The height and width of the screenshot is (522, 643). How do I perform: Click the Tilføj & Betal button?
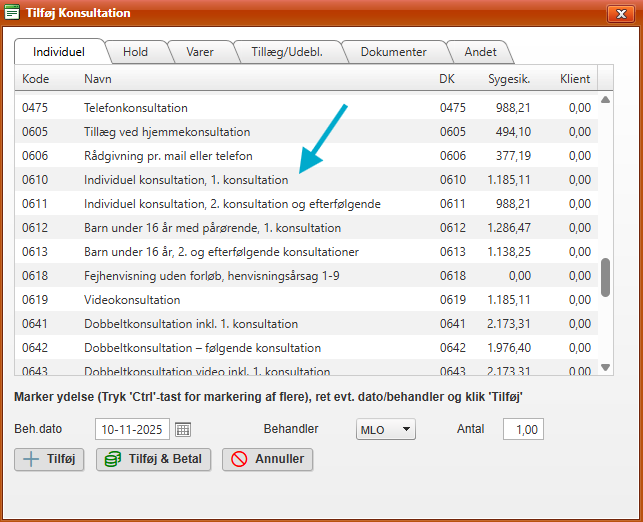pyautogui.click(x=153, y=460)
